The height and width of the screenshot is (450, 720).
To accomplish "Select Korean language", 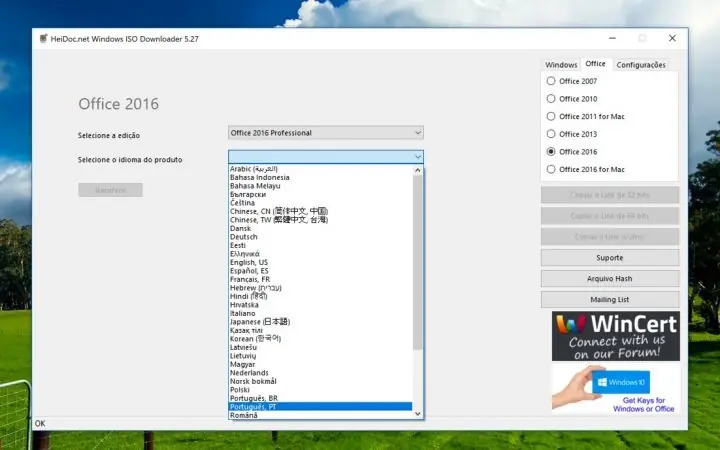I will [321, 339].
